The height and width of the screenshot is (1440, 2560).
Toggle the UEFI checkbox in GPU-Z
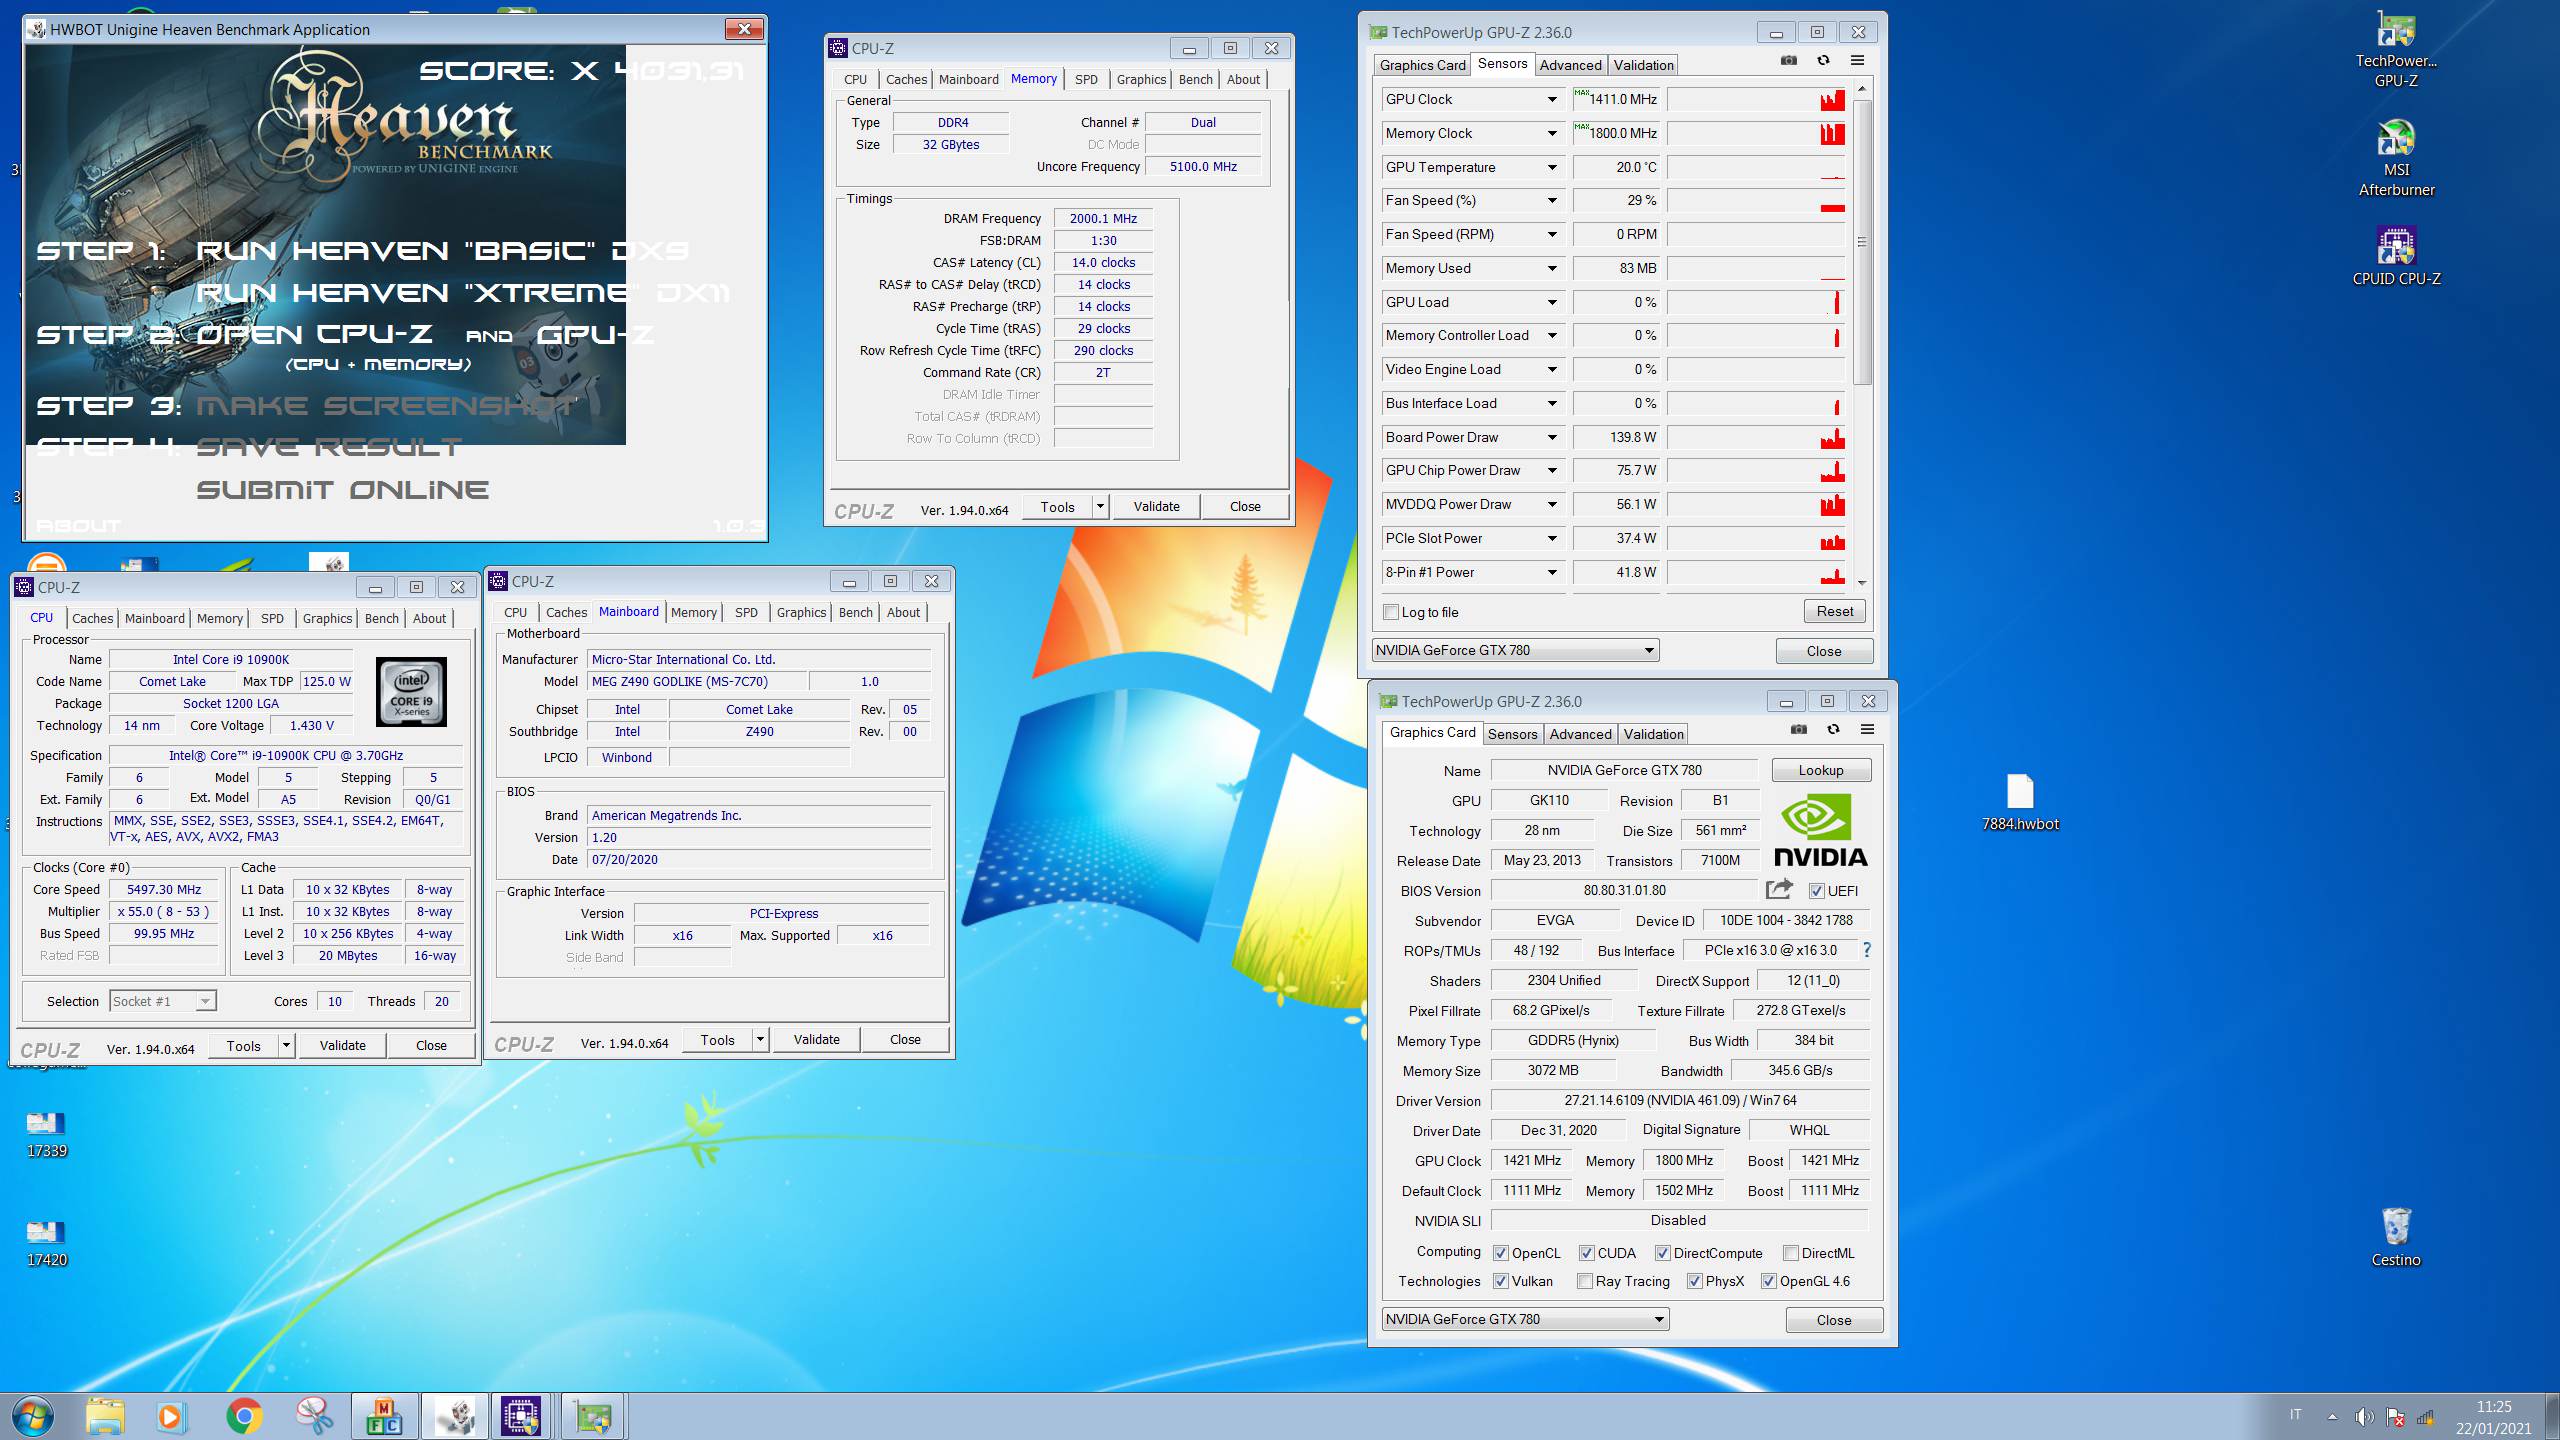point(1817,891)
